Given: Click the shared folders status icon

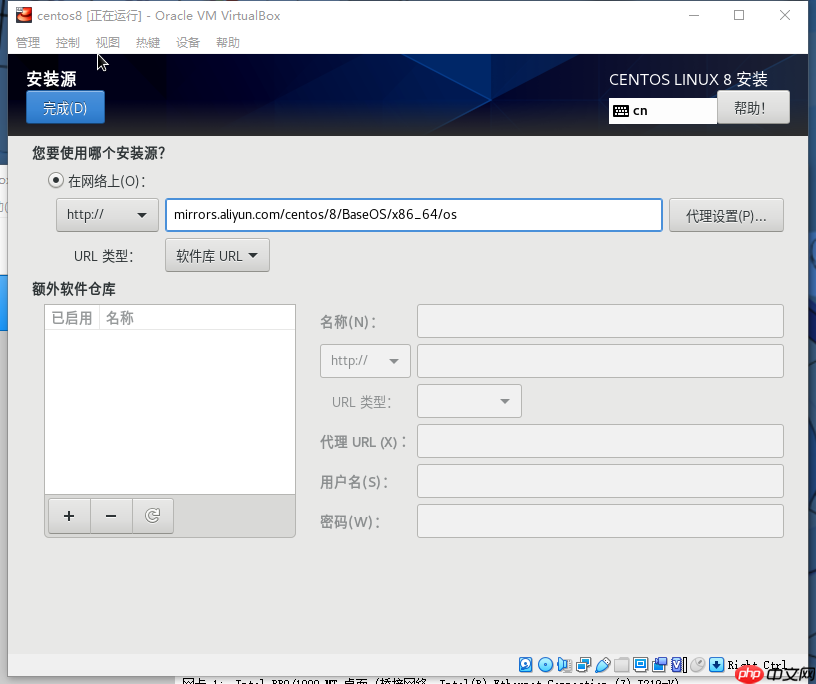Looking at the screenshot, I should 621,664.
